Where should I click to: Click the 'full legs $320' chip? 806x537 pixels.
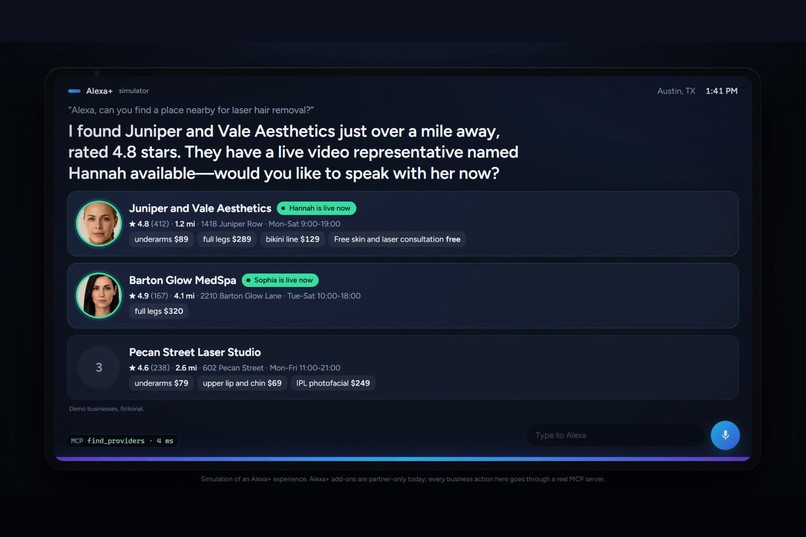159,311
